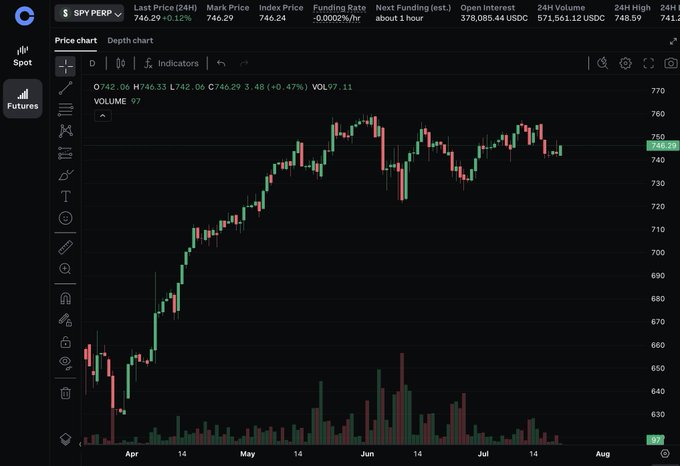Click the undo arrow
Screen dimensions: 680x466
221,63
